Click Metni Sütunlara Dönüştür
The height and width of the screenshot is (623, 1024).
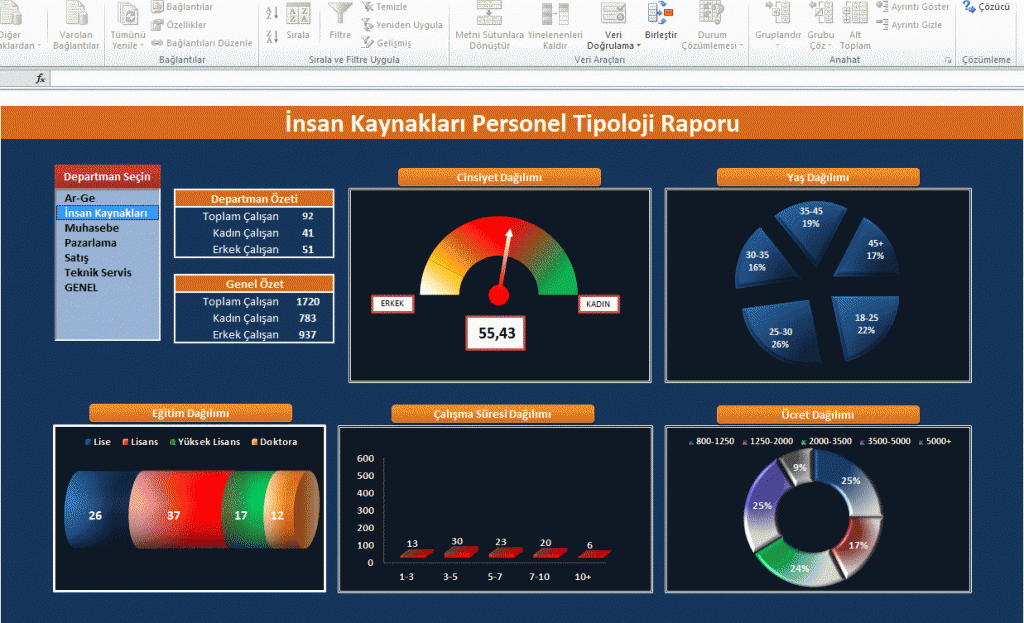point(489,26)
